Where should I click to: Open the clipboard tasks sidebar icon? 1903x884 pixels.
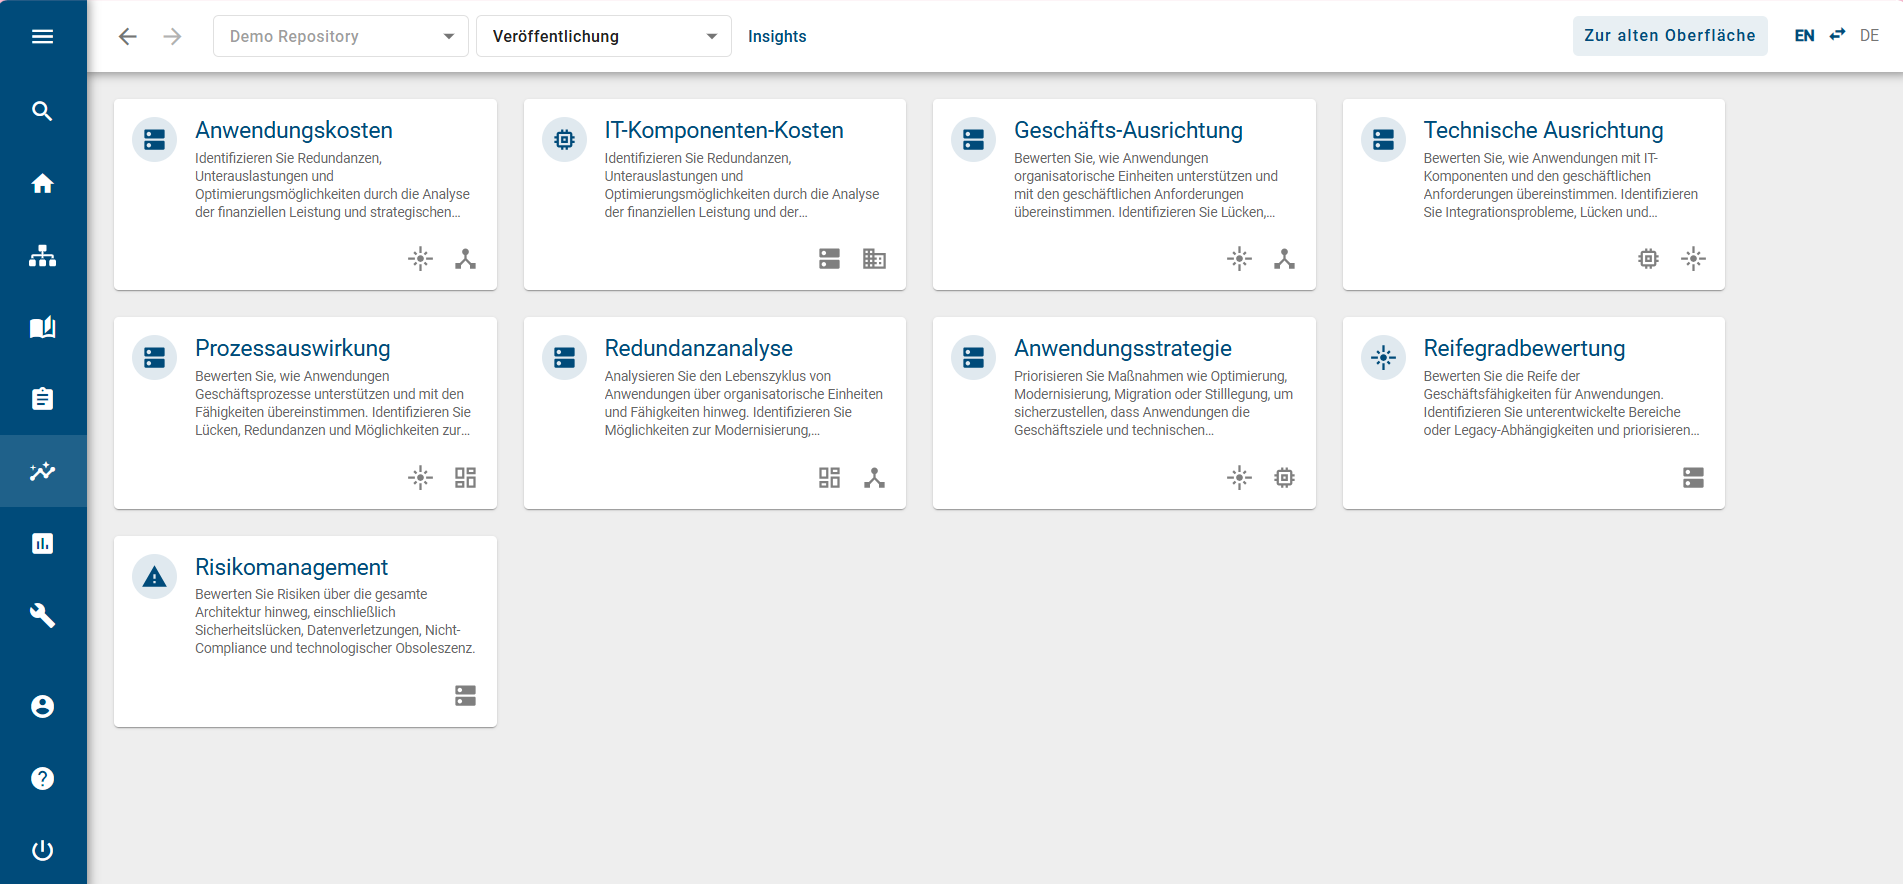tap(42, 399)
